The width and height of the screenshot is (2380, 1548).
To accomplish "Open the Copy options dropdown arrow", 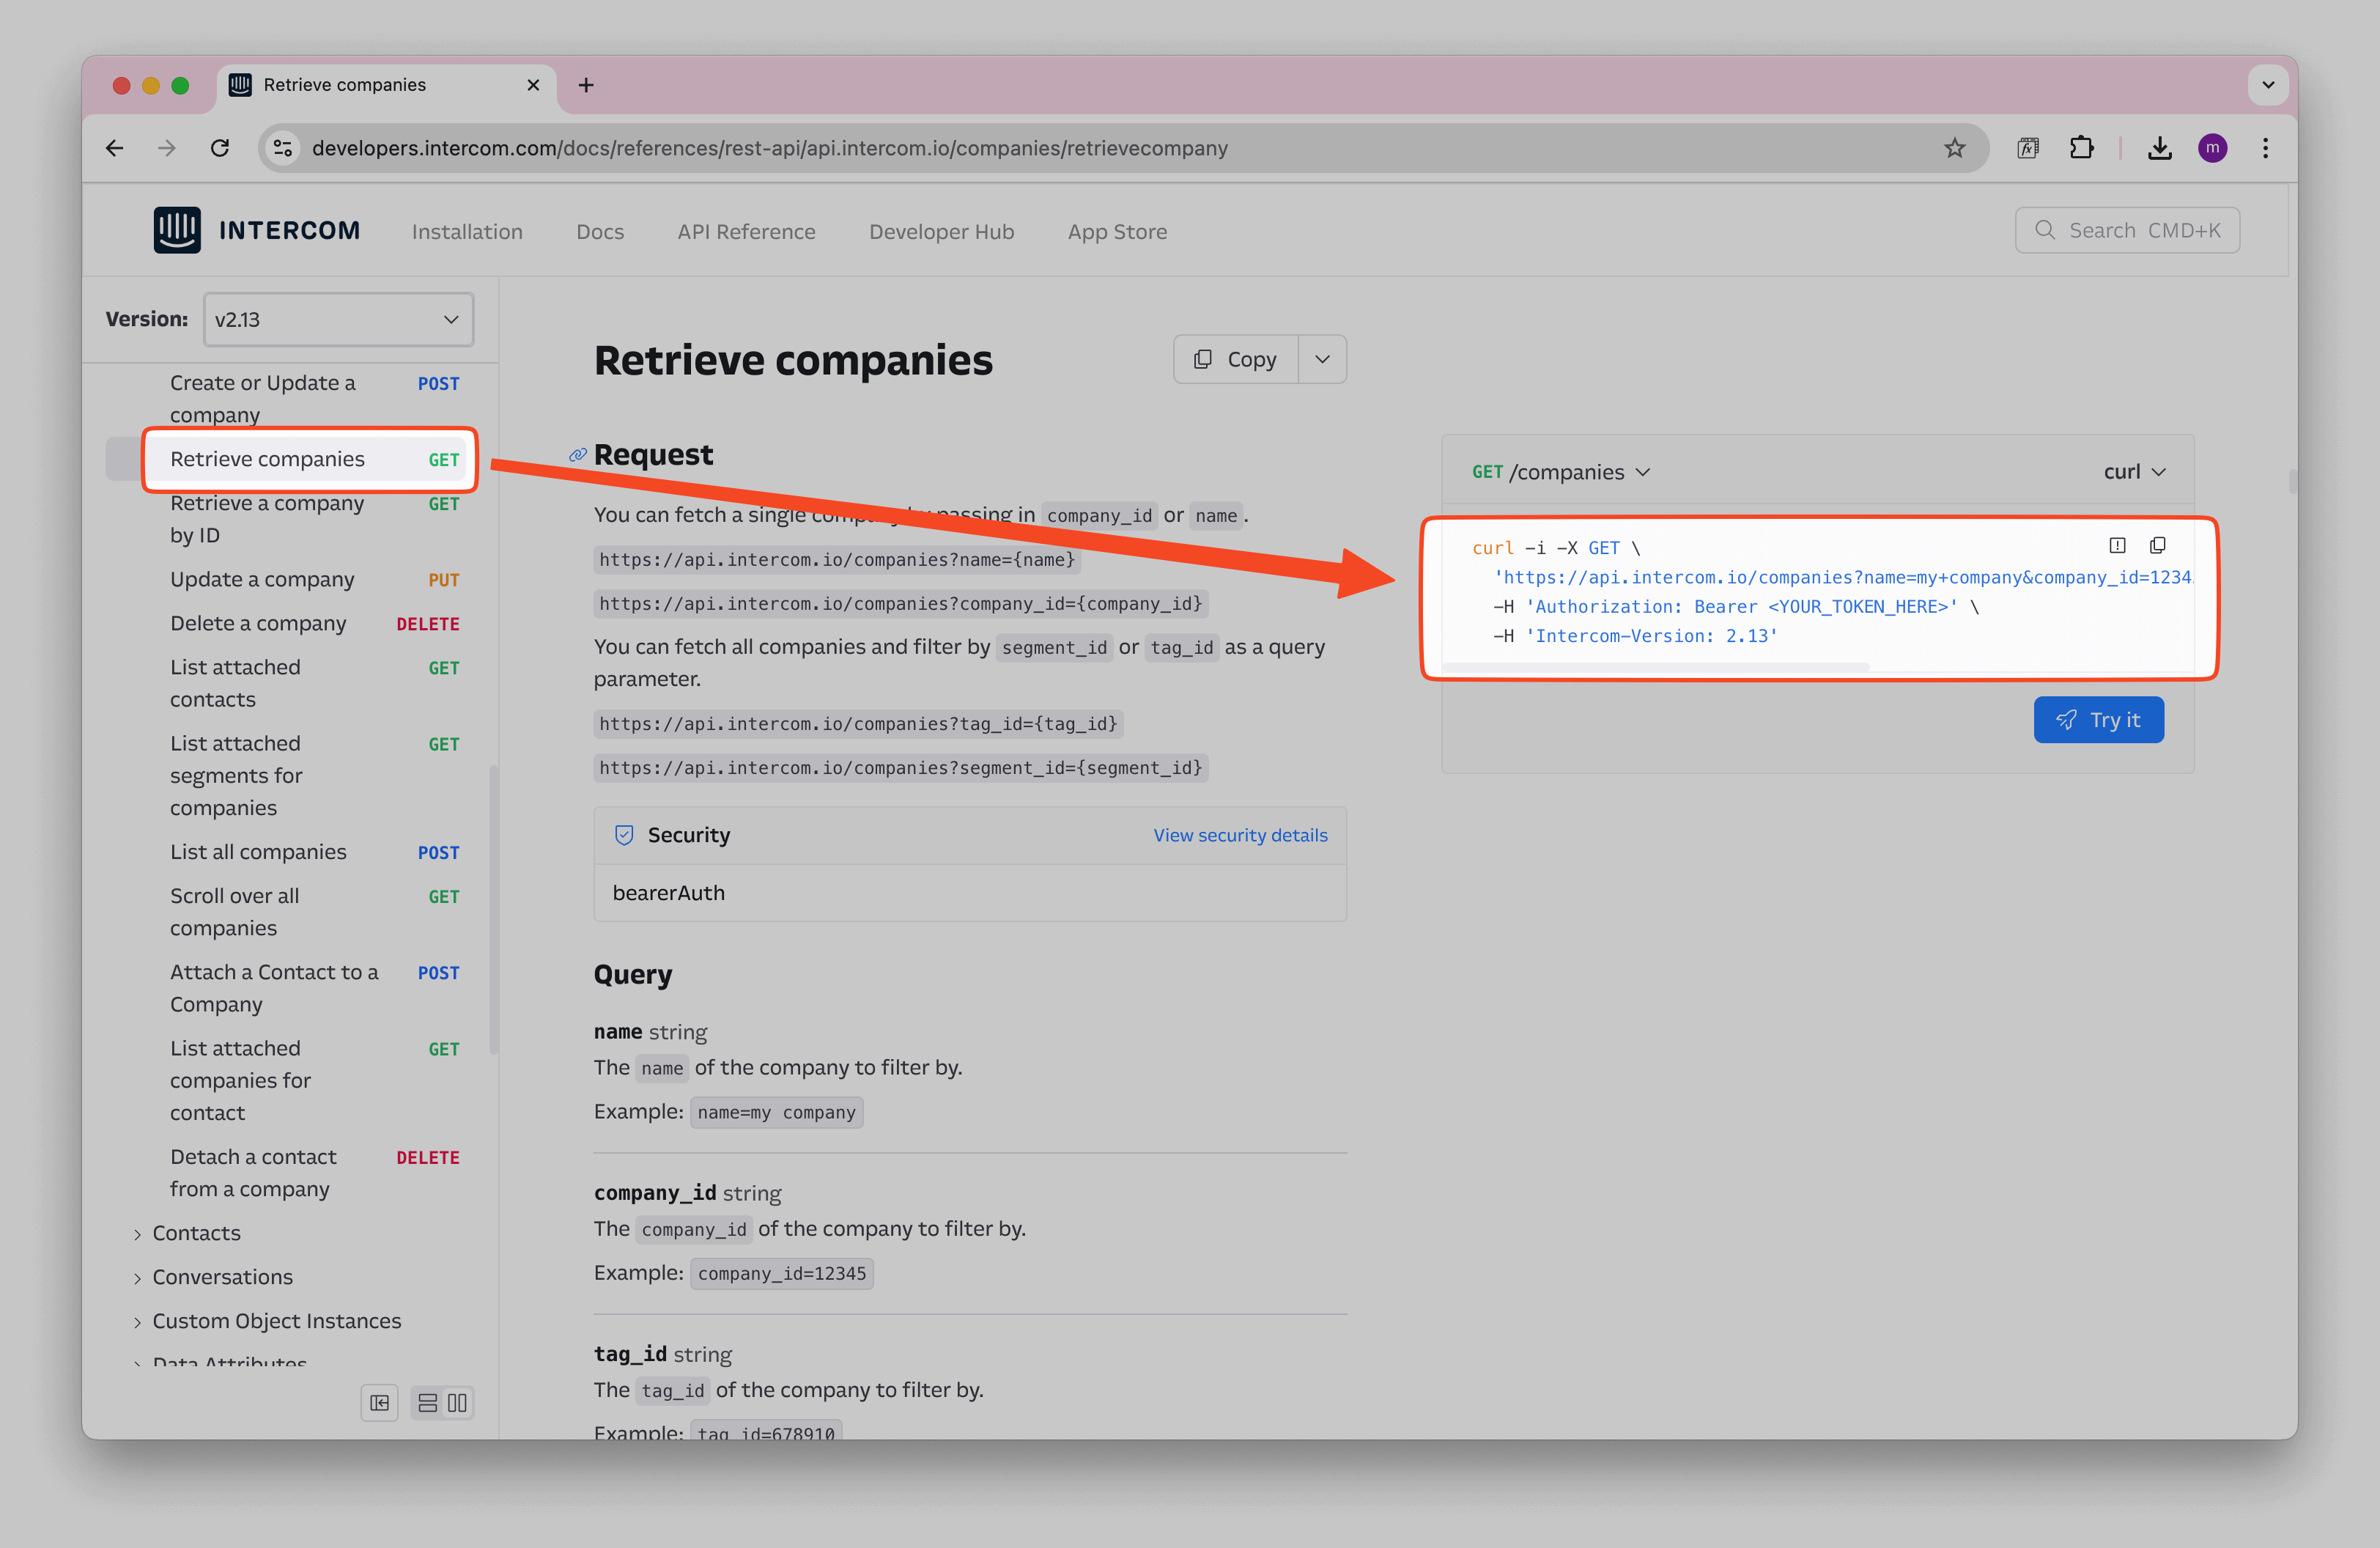I will coord(1322,359).
